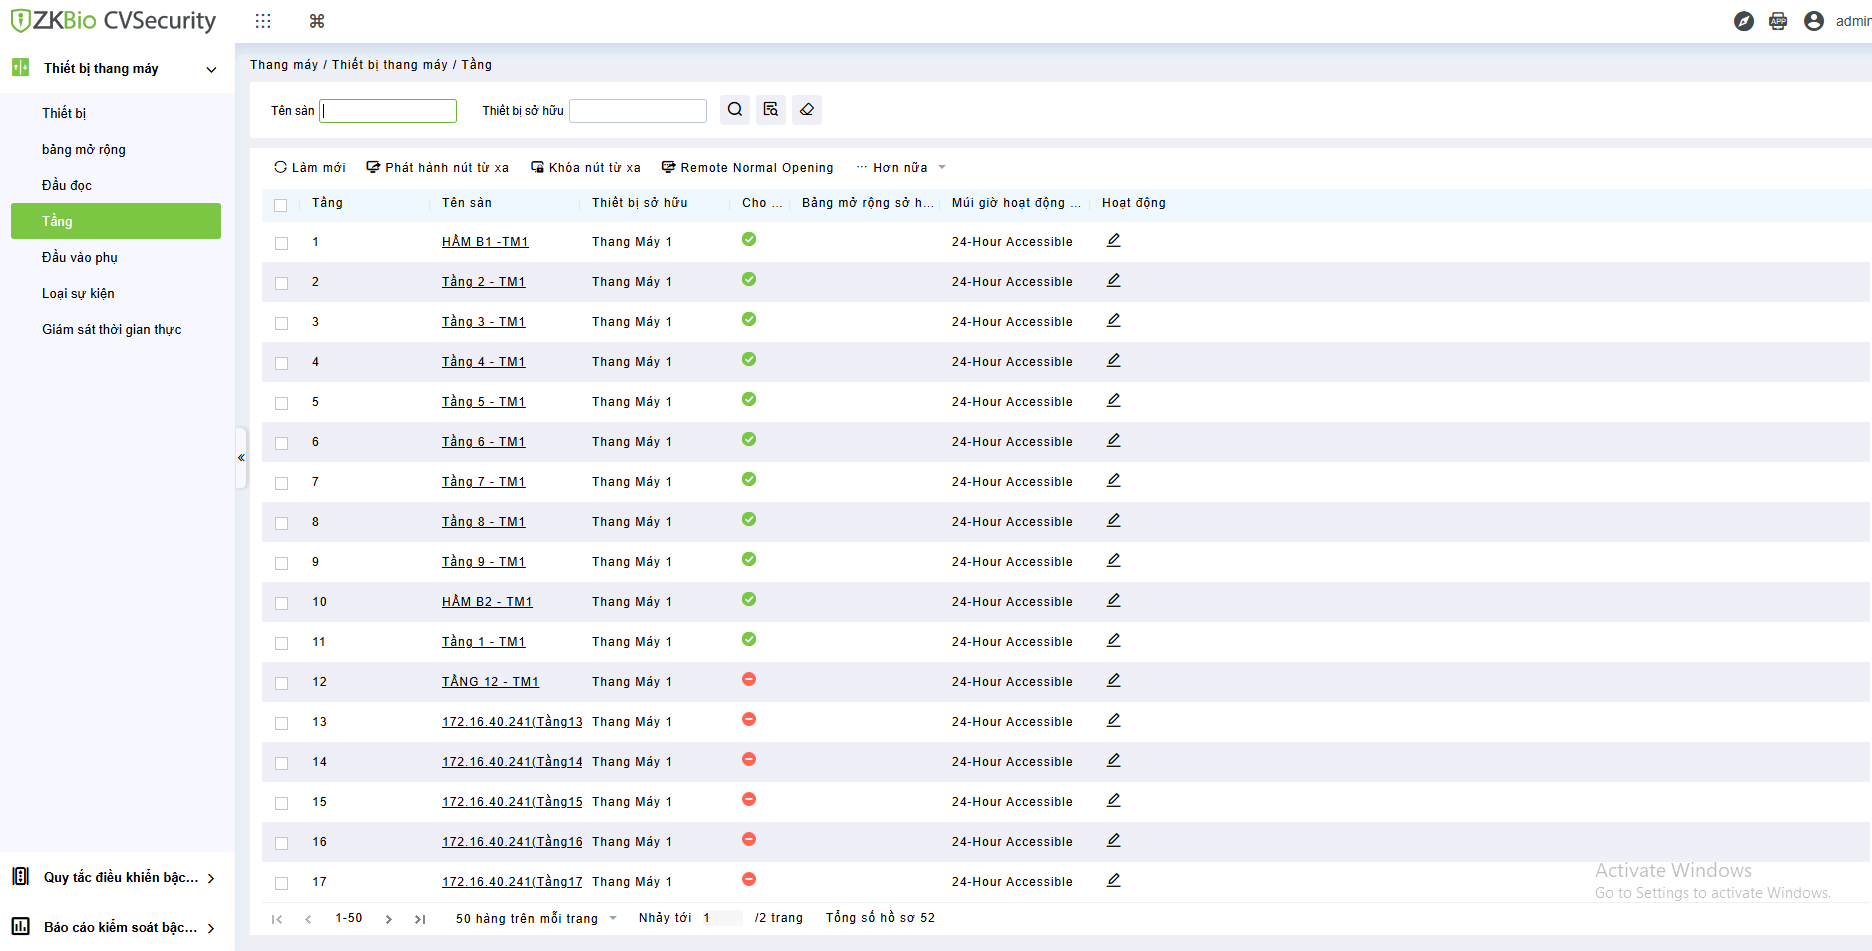This screenshot has height=951, width=1872.
Task: Click the Làm mới refresh button
Action: click(x=310, y=168)
